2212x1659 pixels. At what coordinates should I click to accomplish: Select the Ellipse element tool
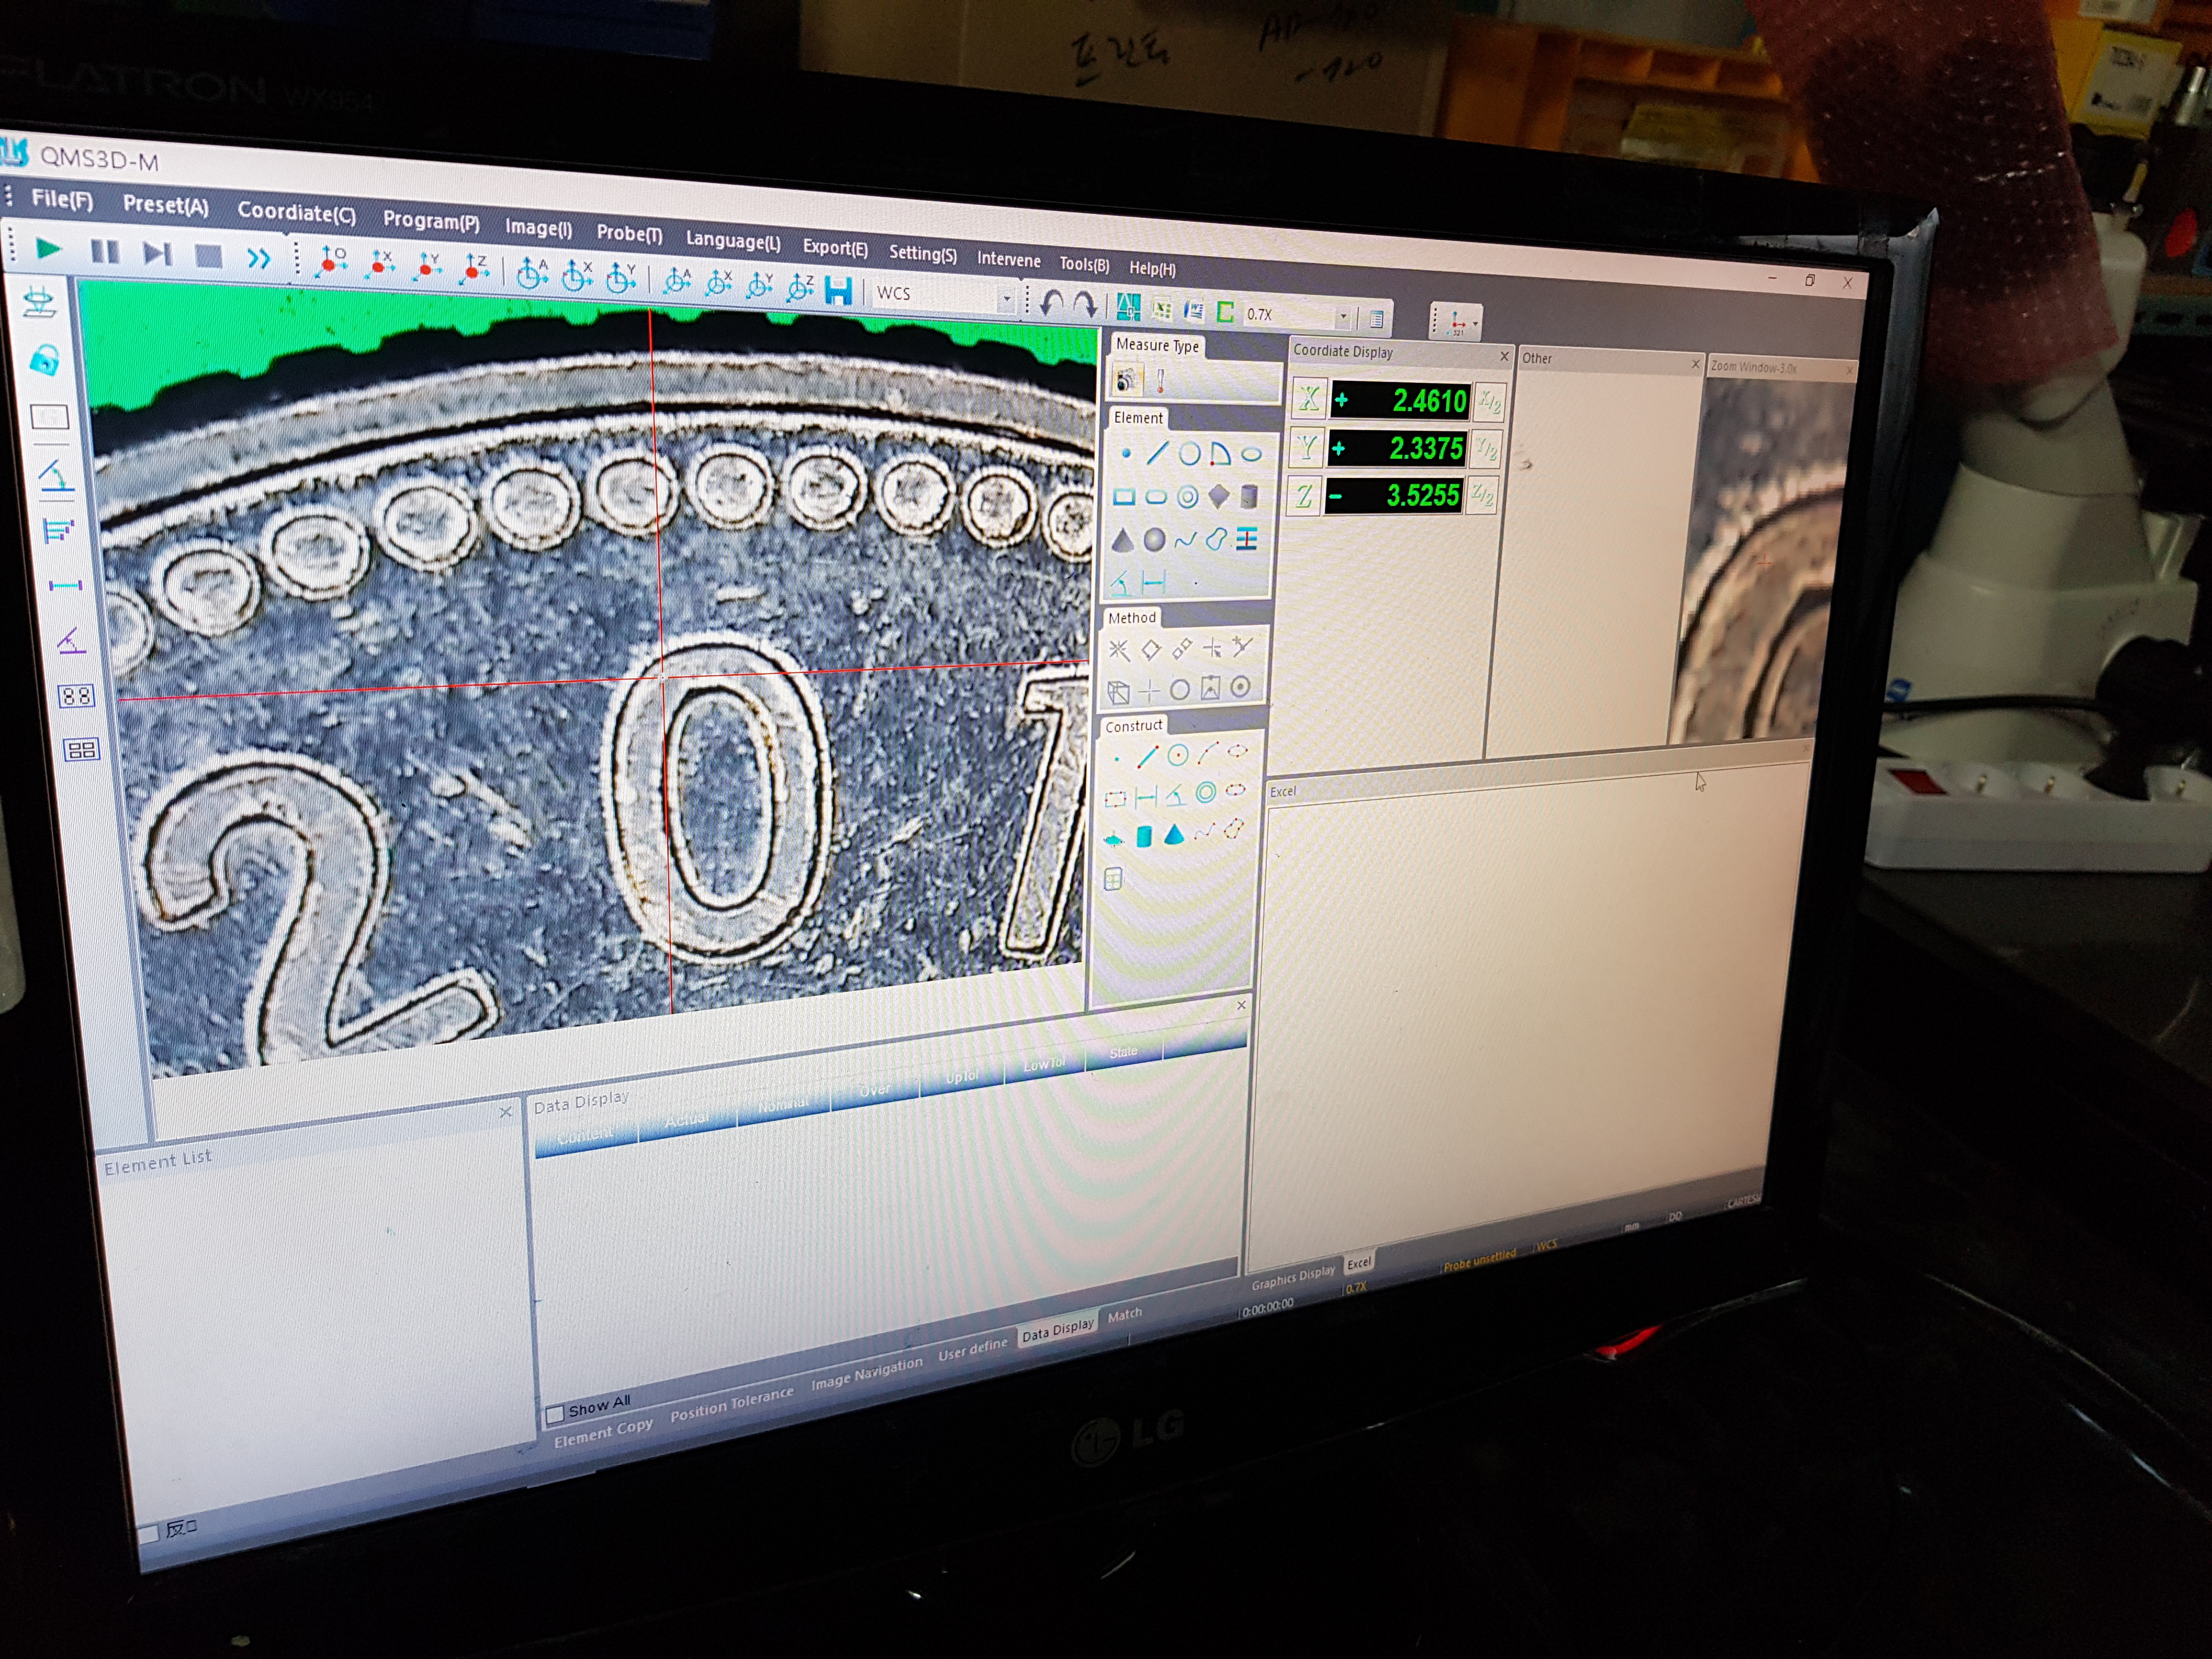(x=1251, y=455)
